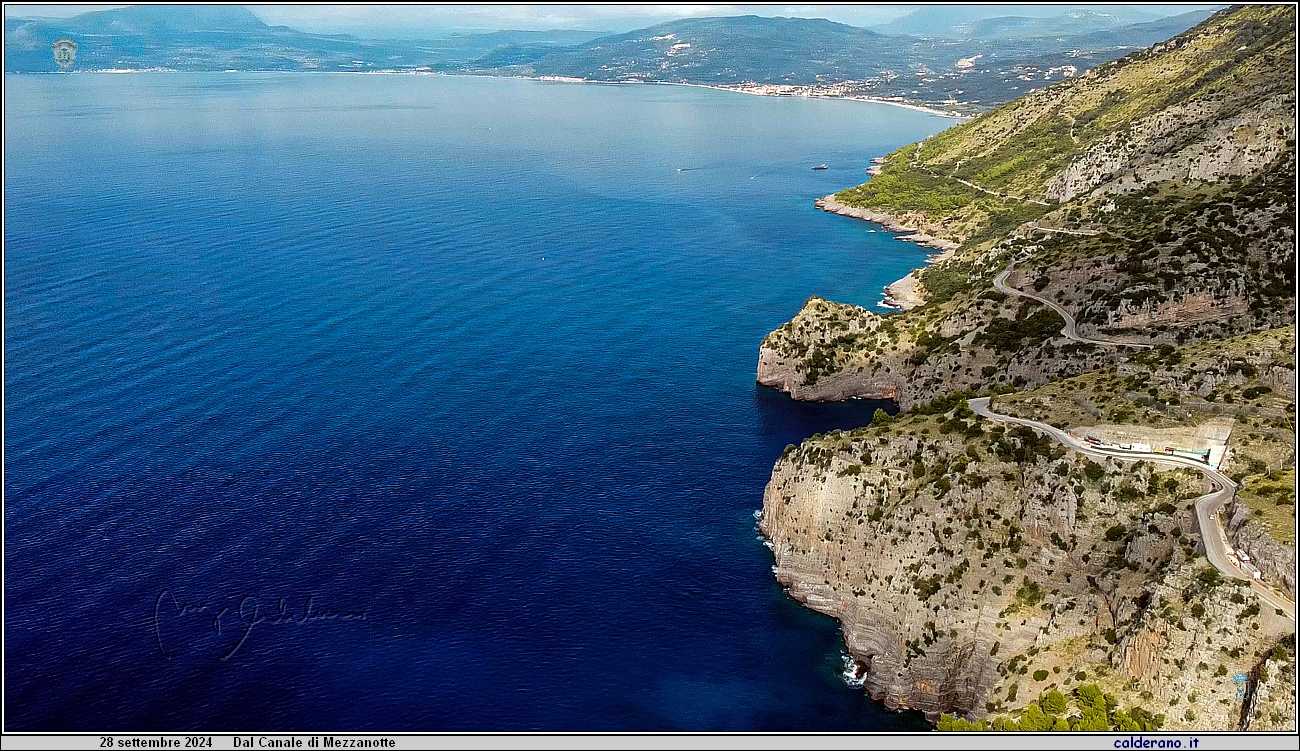Image resolution: width=1300 pixels, height=751 pixels.
Task: Select the date "28 settembre 2024"
Action: [155, 742]
